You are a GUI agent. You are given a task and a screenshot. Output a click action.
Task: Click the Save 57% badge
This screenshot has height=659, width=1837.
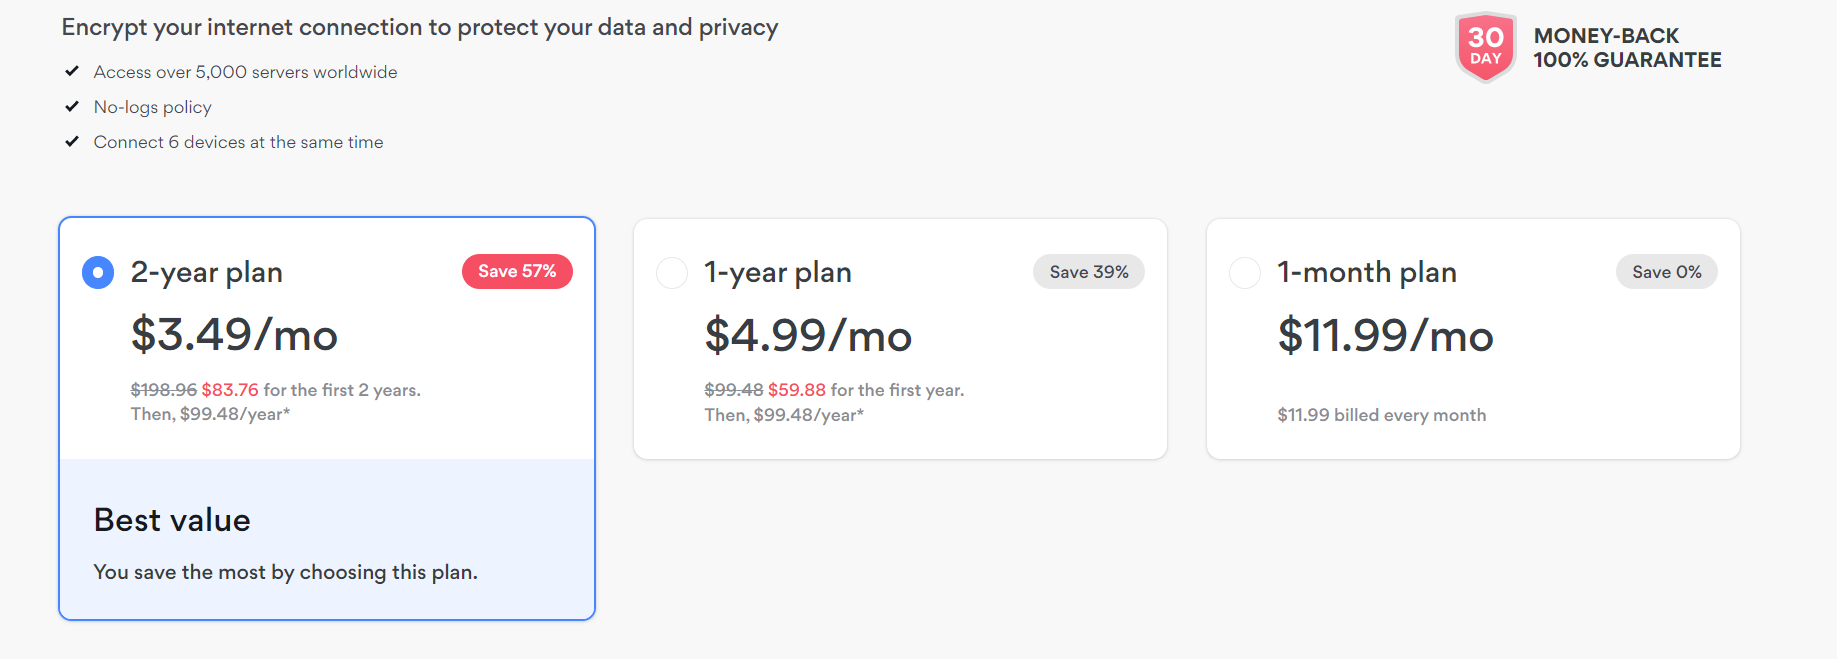517,272
